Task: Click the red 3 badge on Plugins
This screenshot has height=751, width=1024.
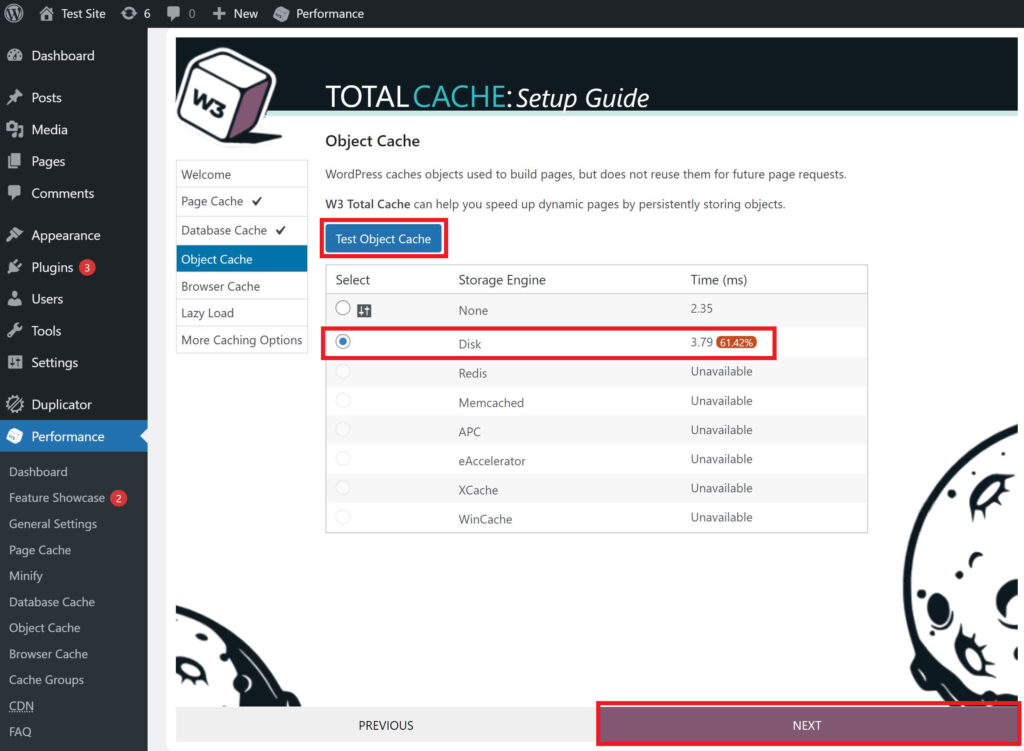Action: tap(87, 268)
